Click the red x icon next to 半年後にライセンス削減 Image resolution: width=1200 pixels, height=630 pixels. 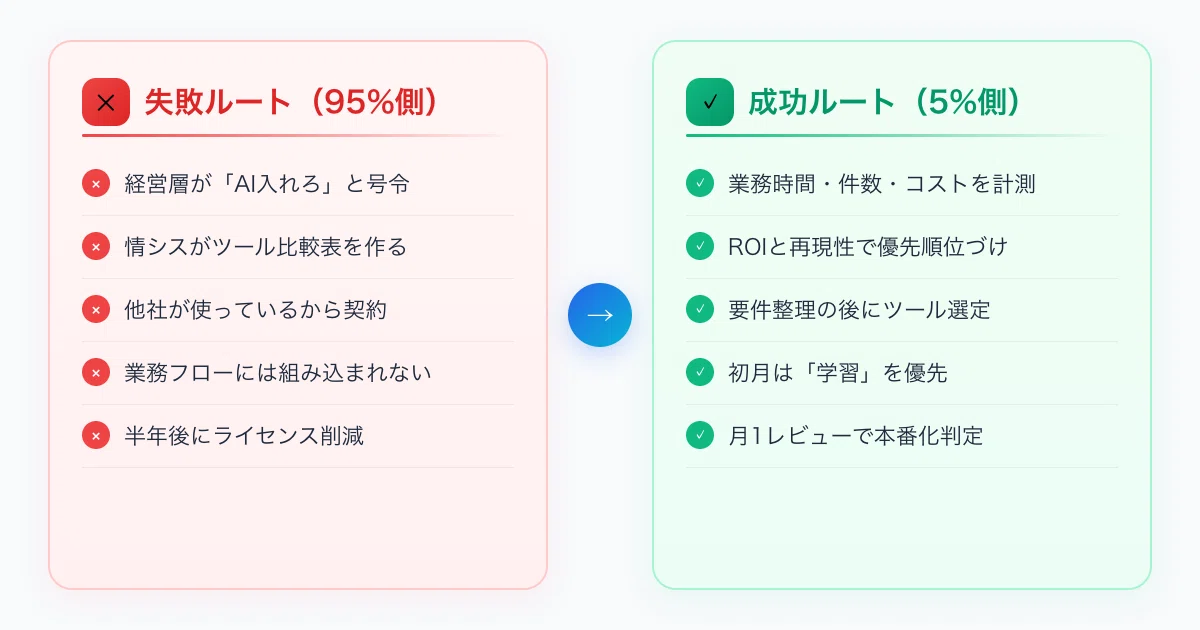pos(96,436)
